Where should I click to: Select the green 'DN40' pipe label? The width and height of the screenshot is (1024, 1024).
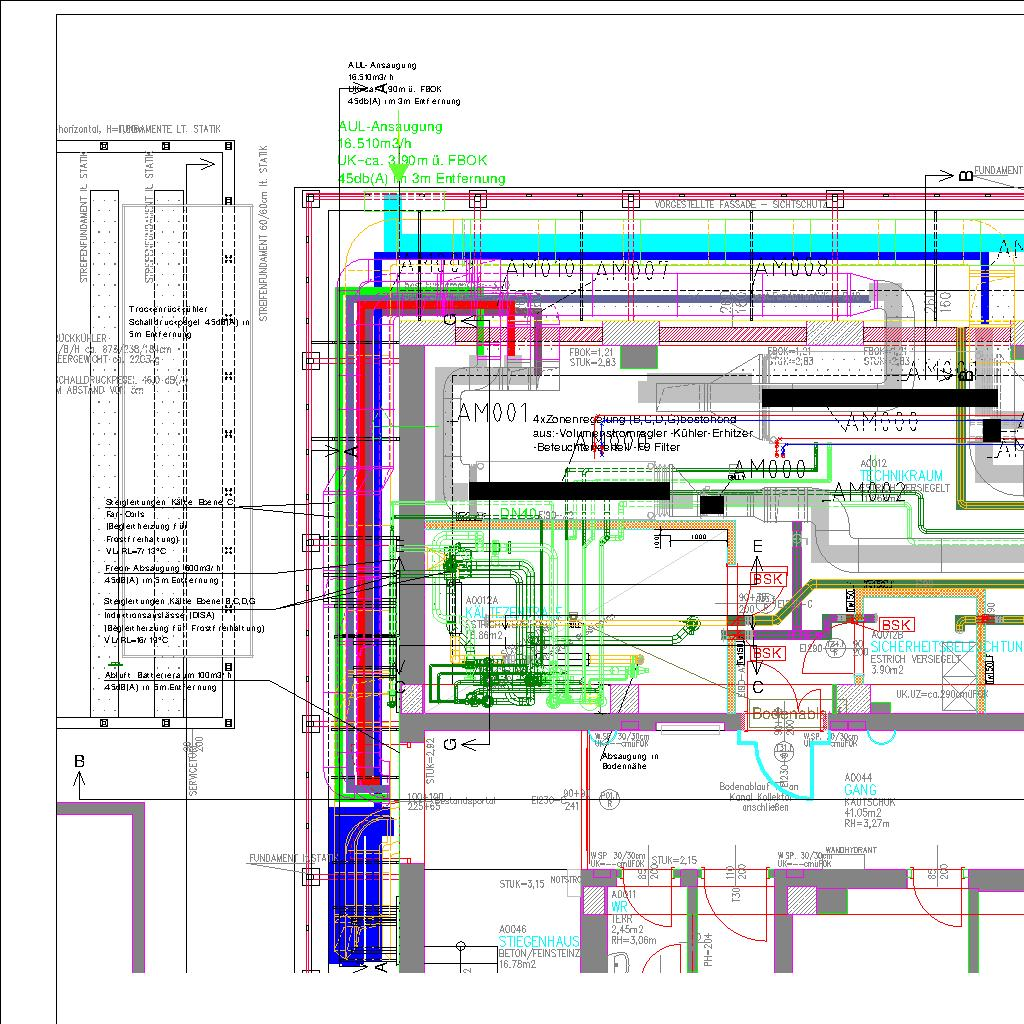click(519, 515)
